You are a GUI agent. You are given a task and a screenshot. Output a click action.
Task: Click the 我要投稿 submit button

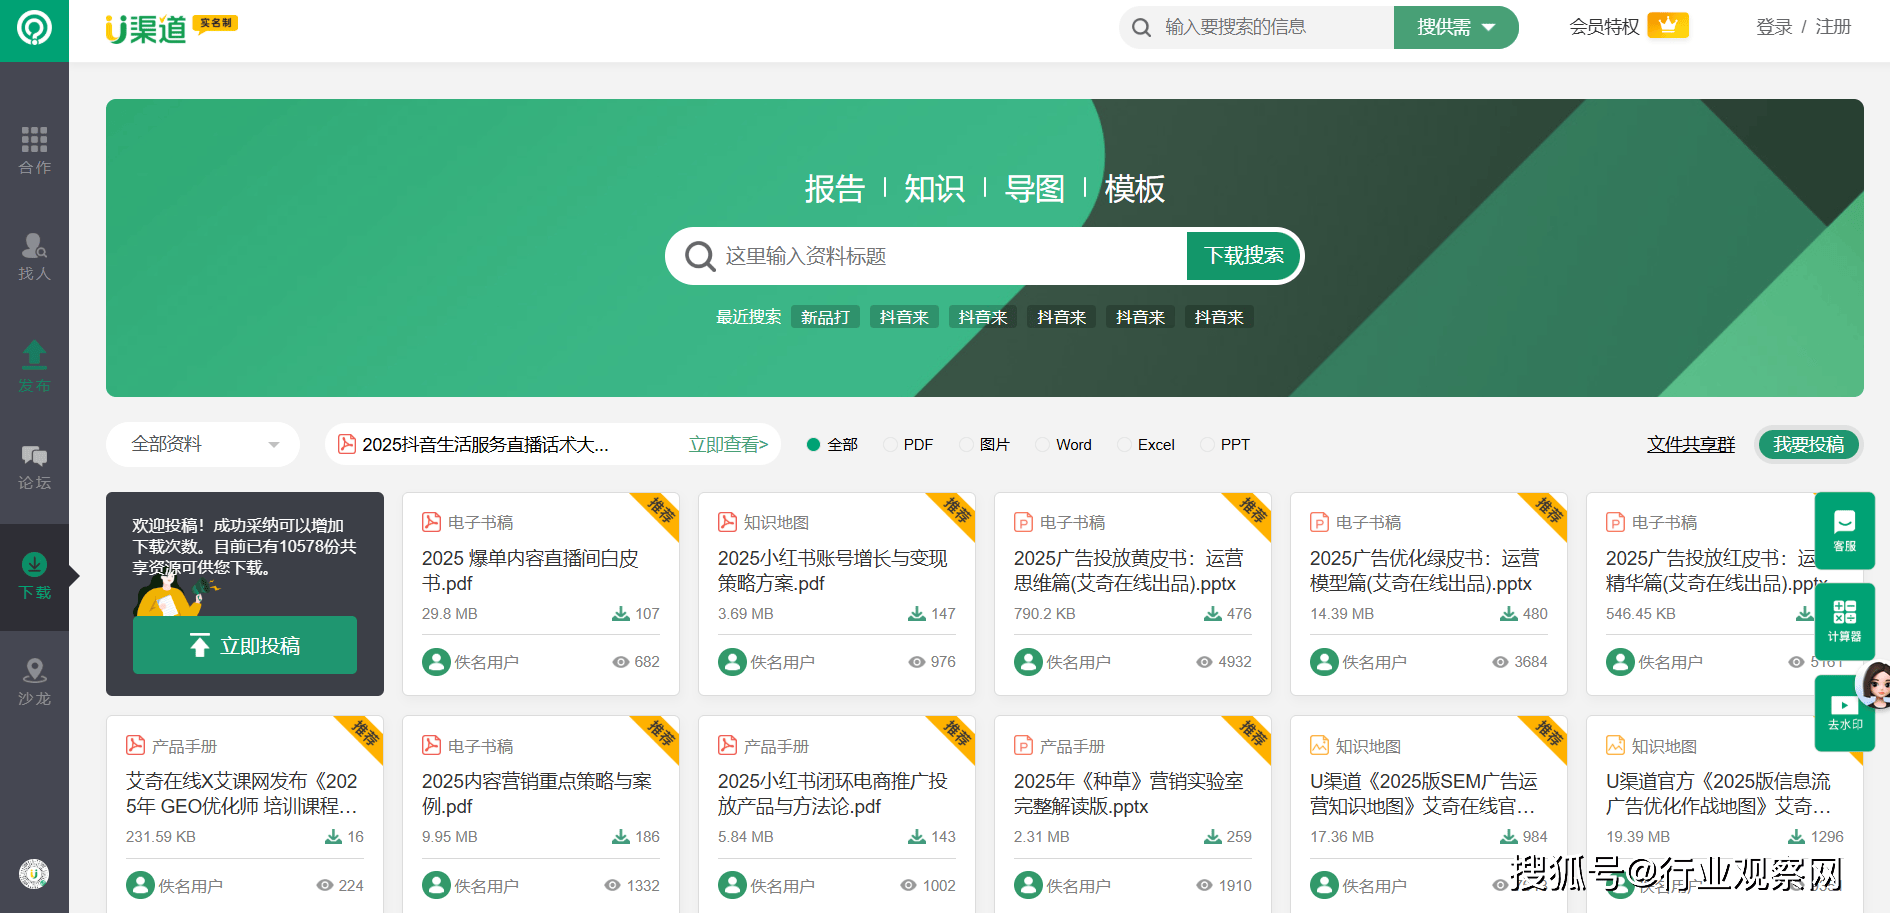1808,444
